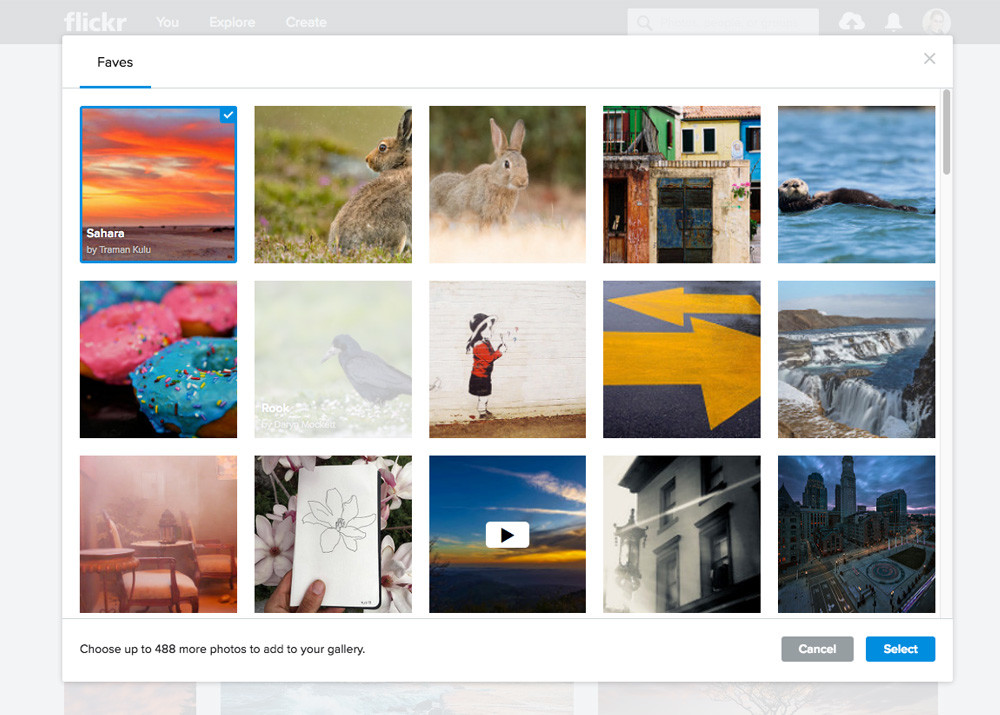1000x715 pixels.
Task: Open notifications via the bell icon
Action: click(893, 21)
